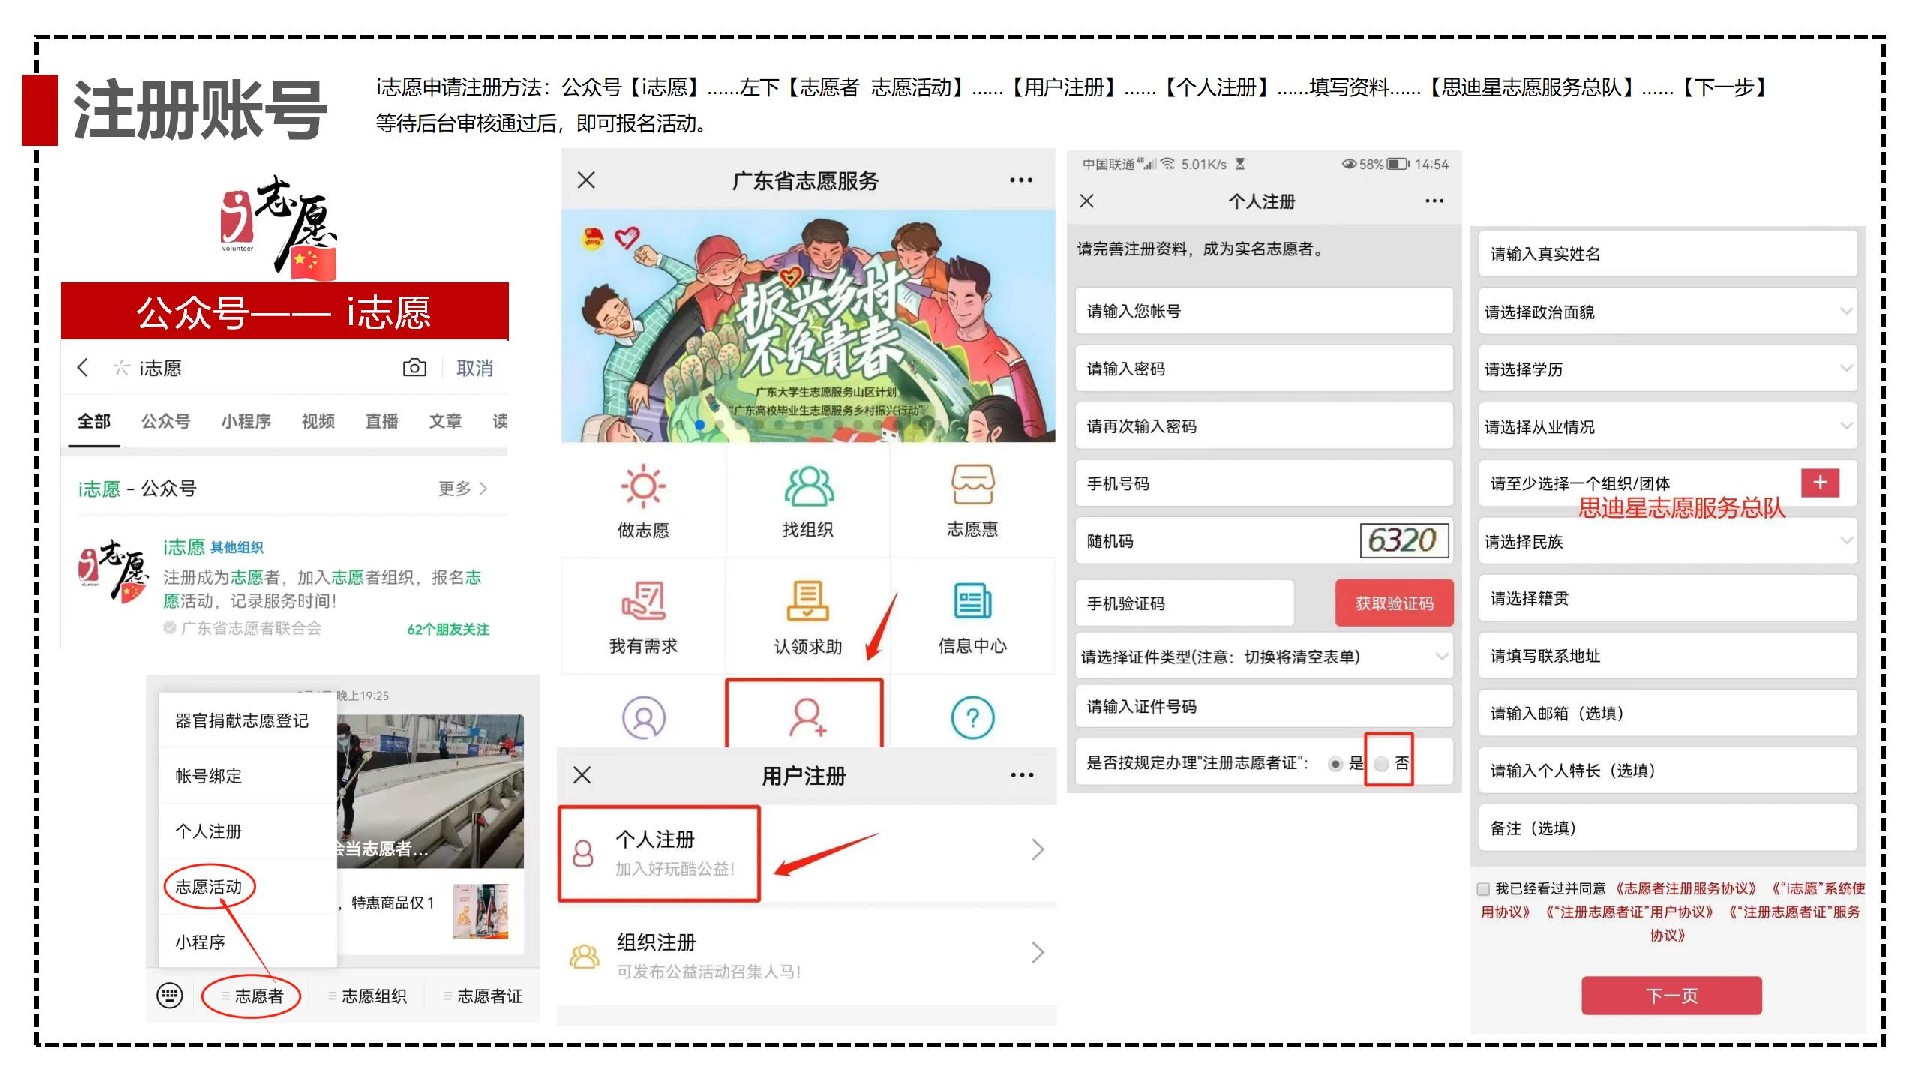Viewport: 1920px width, 1080px height.
Task: Click the back arrow beside i志愿 search
Action: coord(83,368)
